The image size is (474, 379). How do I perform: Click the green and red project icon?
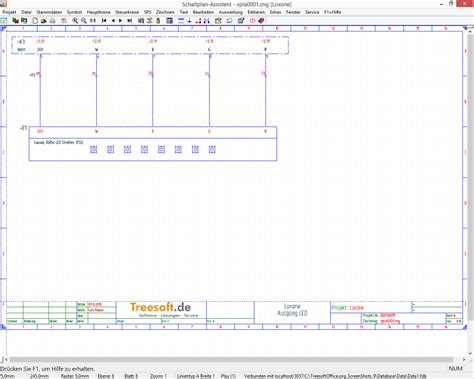point(15,21)
